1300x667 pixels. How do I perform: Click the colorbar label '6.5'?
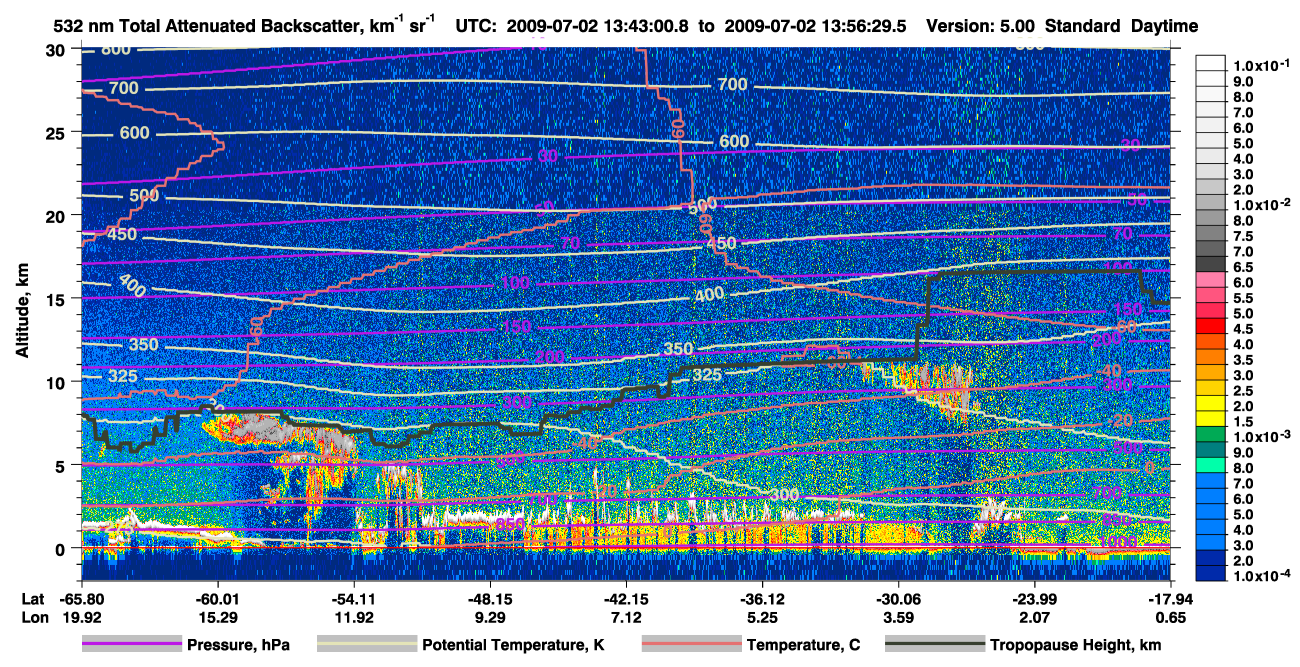1243,267
